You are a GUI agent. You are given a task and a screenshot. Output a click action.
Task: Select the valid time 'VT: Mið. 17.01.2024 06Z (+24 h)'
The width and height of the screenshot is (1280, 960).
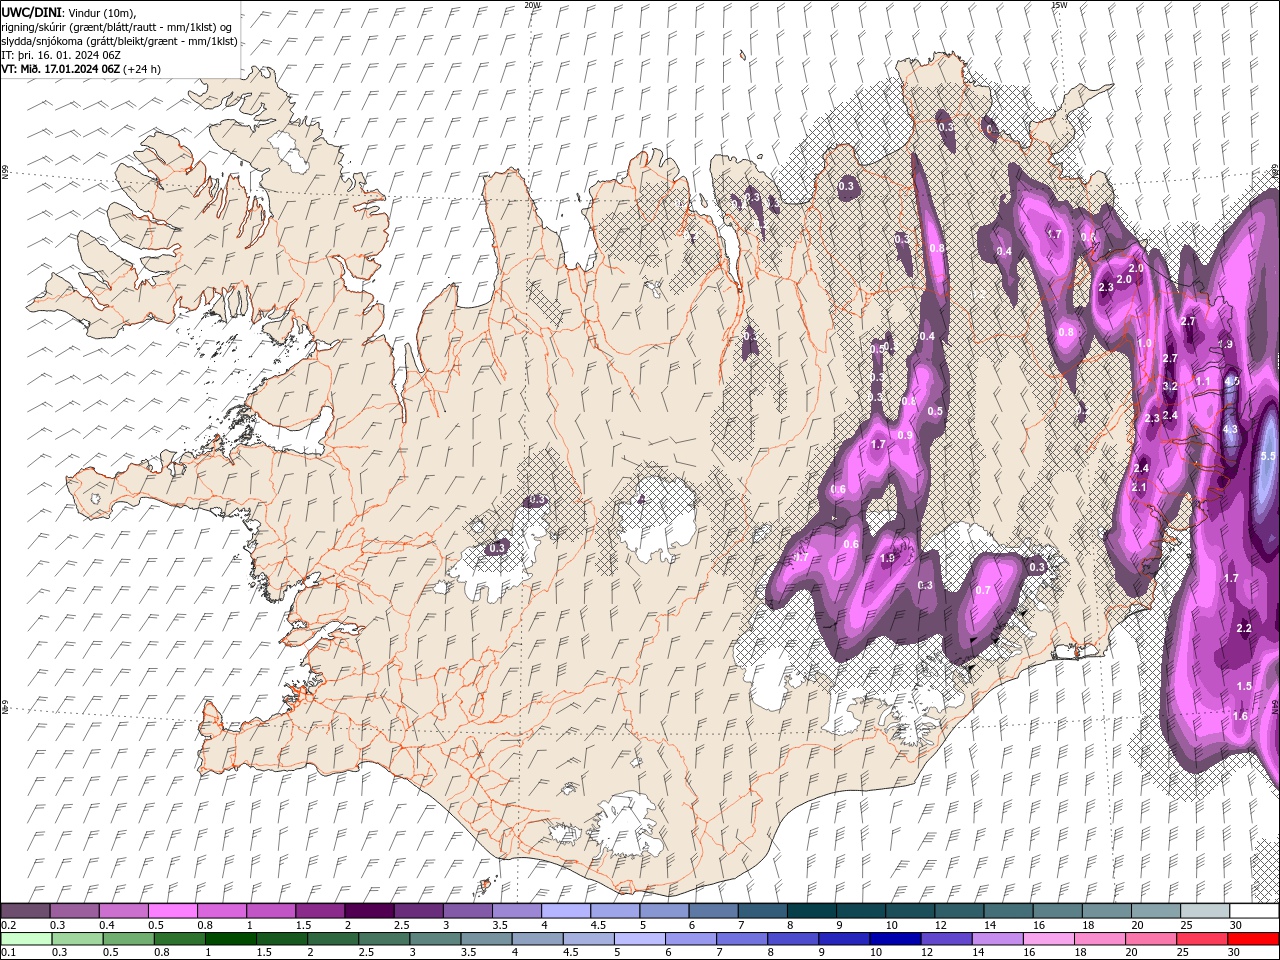pyautogui.click(x=81, y=69)
